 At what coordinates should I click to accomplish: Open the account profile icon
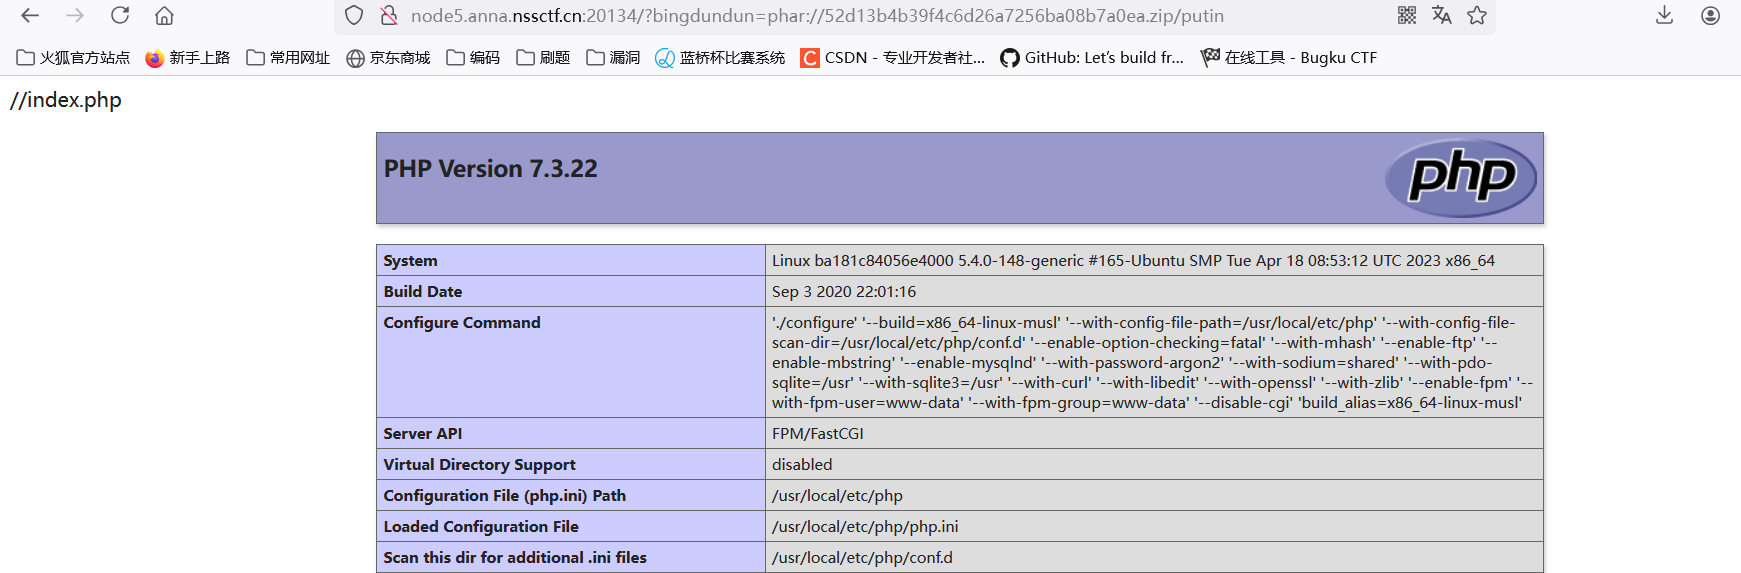pos(1710,16)
